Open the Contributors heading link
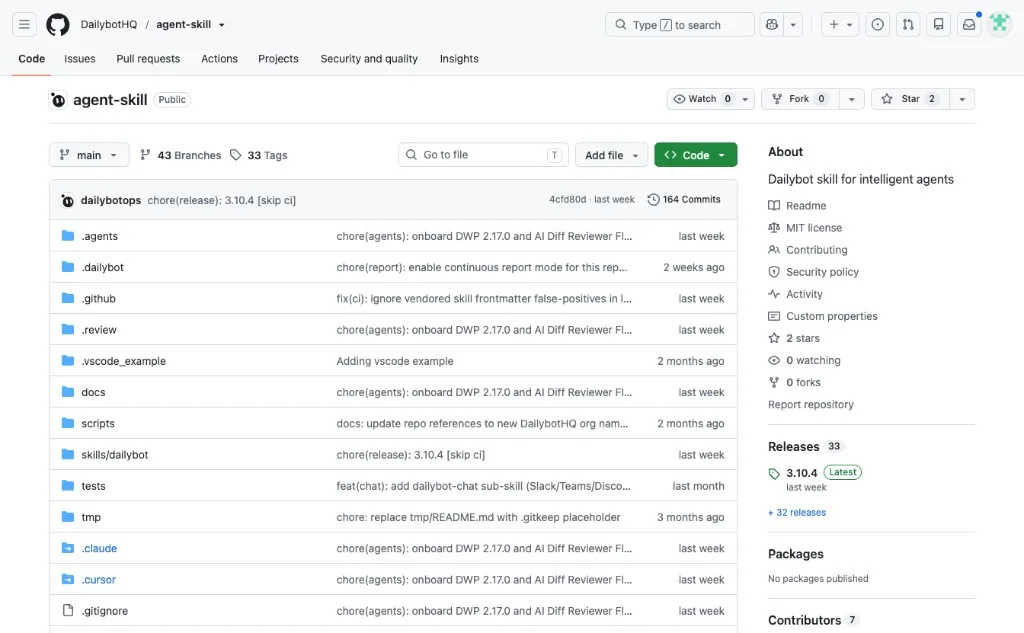Viewport: 1024px width, 633px height. pos(805,621)
